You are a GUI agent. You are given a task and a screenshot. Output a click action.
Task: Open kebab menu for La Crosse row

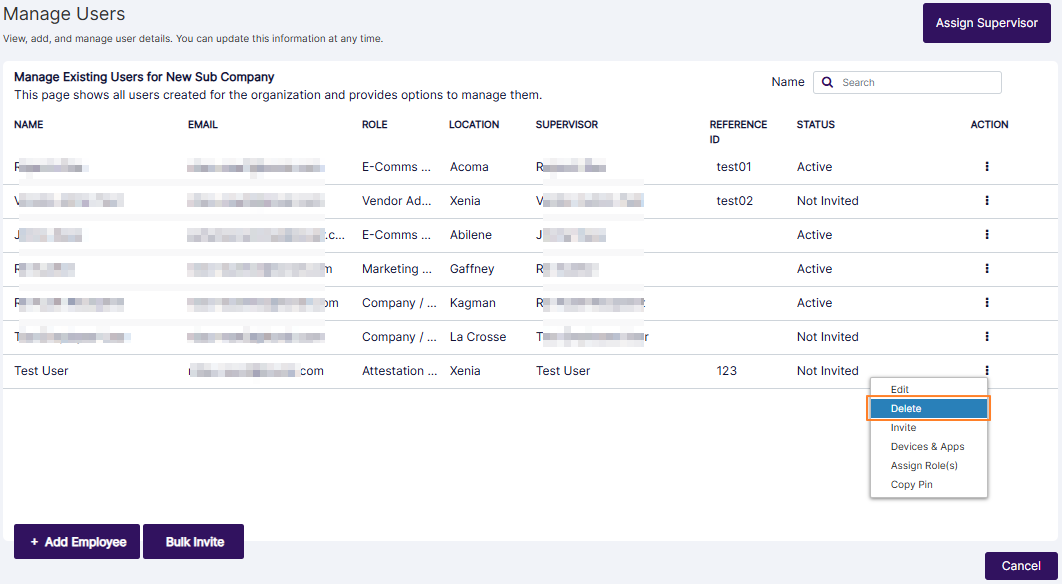[986, 337]
